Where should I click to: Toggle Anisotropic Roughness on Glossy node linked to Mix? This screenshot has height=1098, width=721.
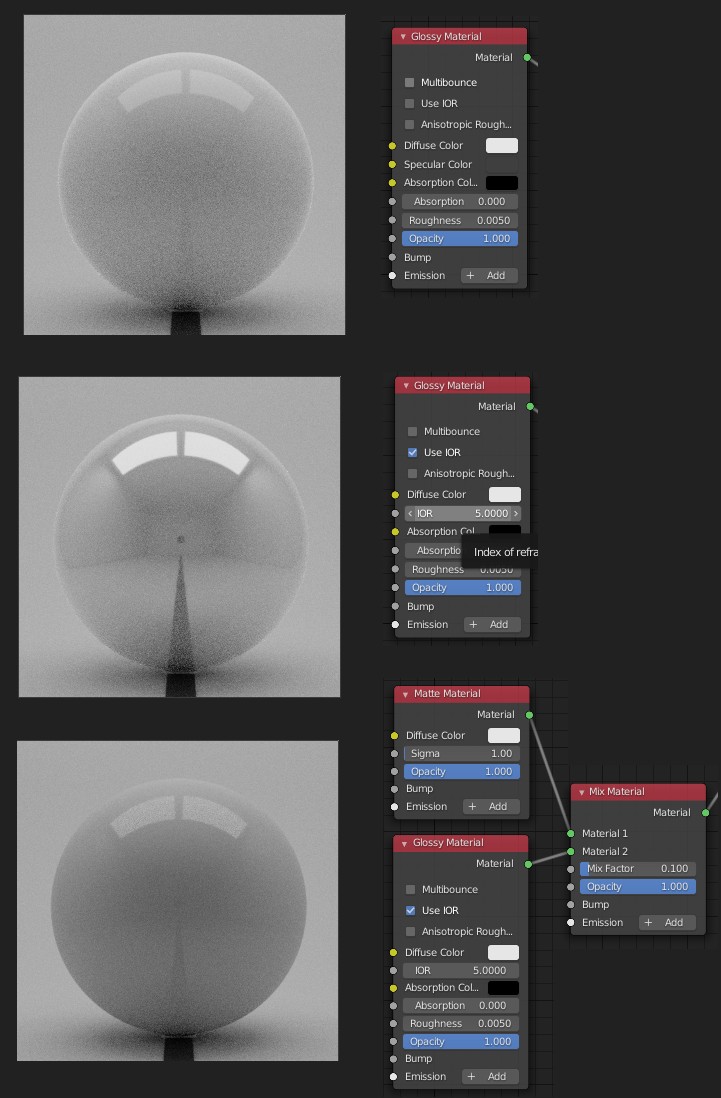pos(411,931)
